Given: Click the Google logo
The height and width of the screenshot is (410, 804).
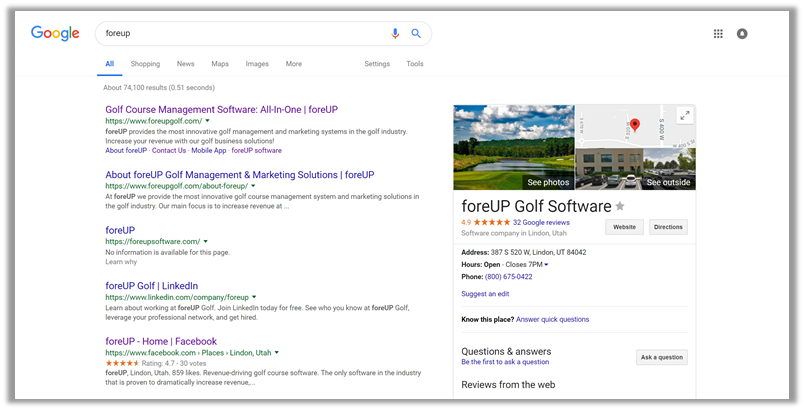Looking at the screenshot, I should point(55,33).
